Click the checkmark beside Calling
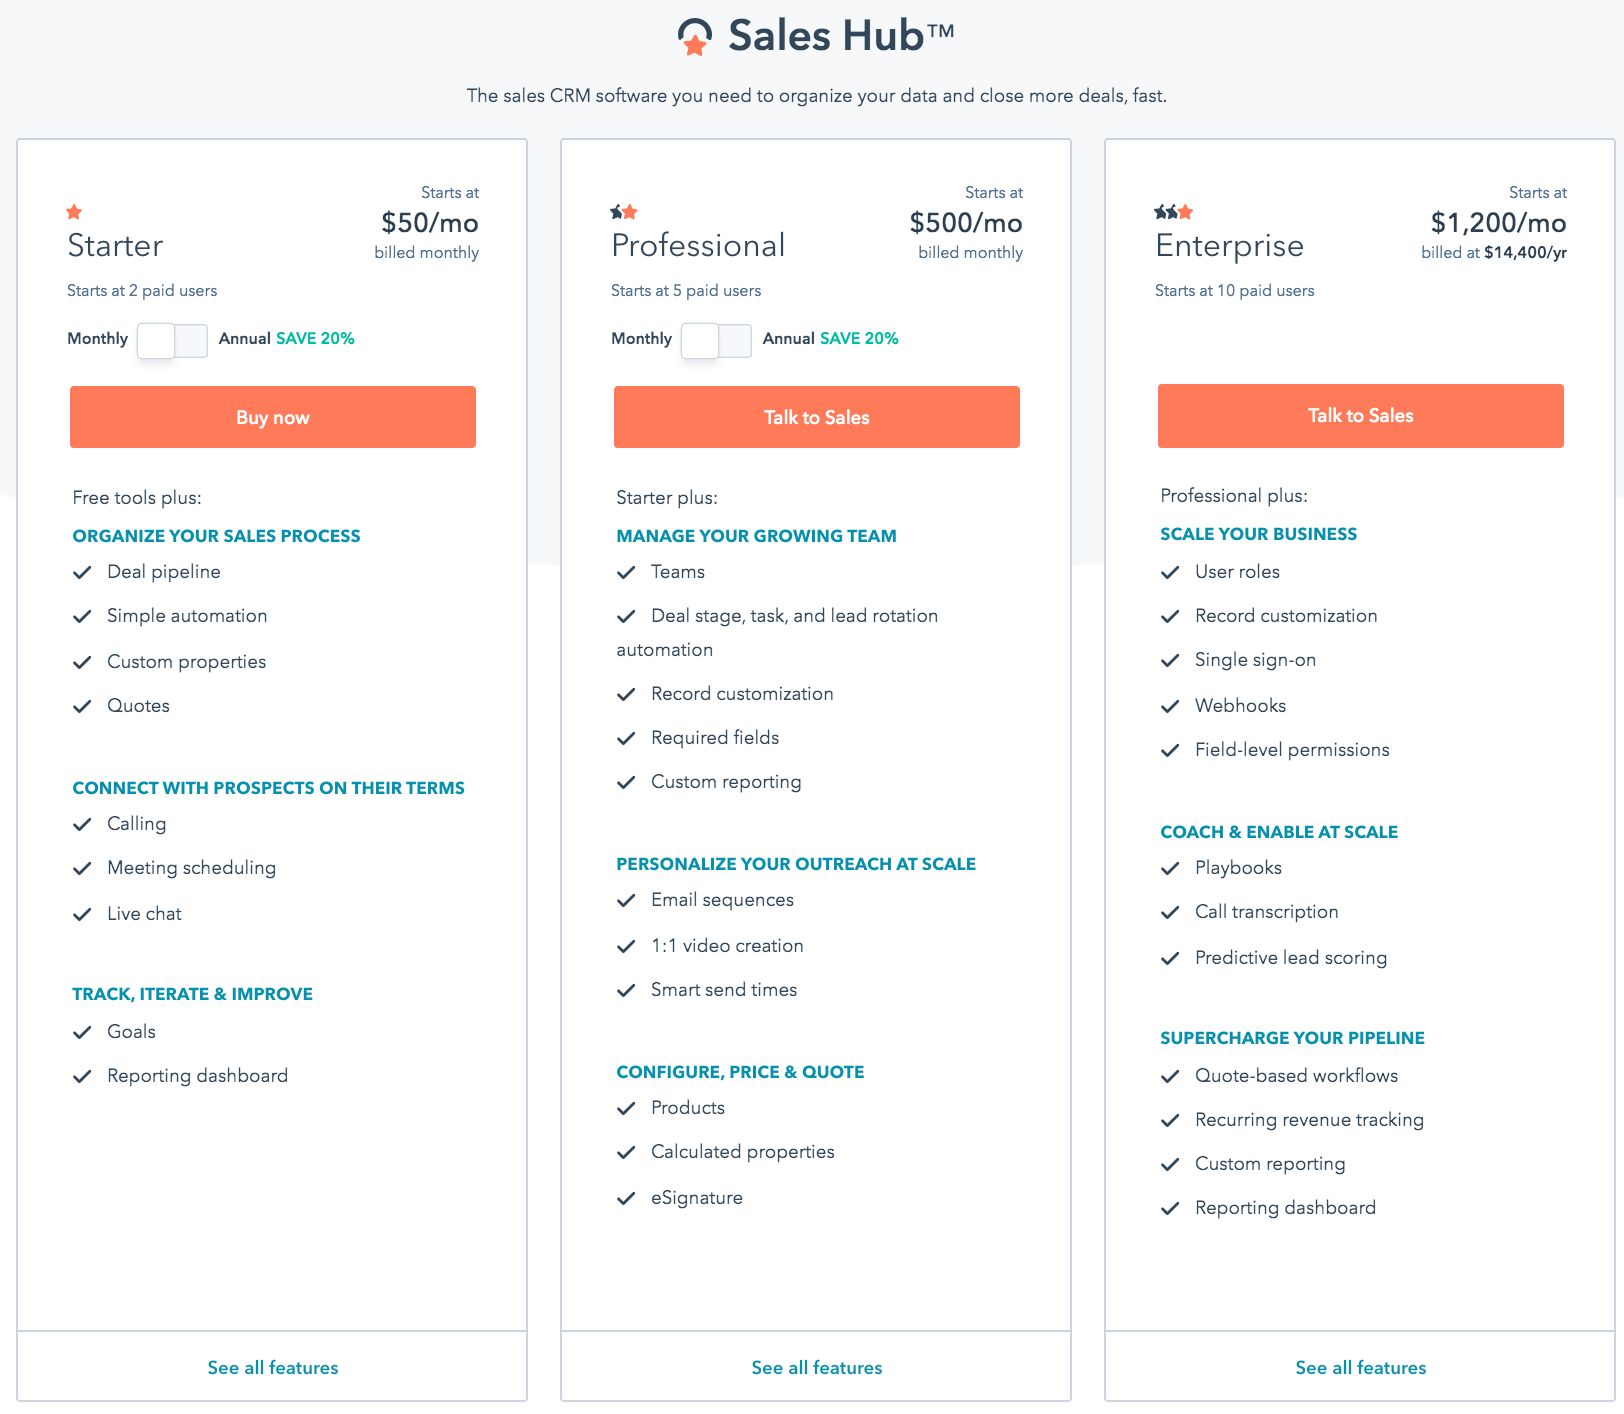Viewport: 1624px width, 1414px height. (82, 825)
